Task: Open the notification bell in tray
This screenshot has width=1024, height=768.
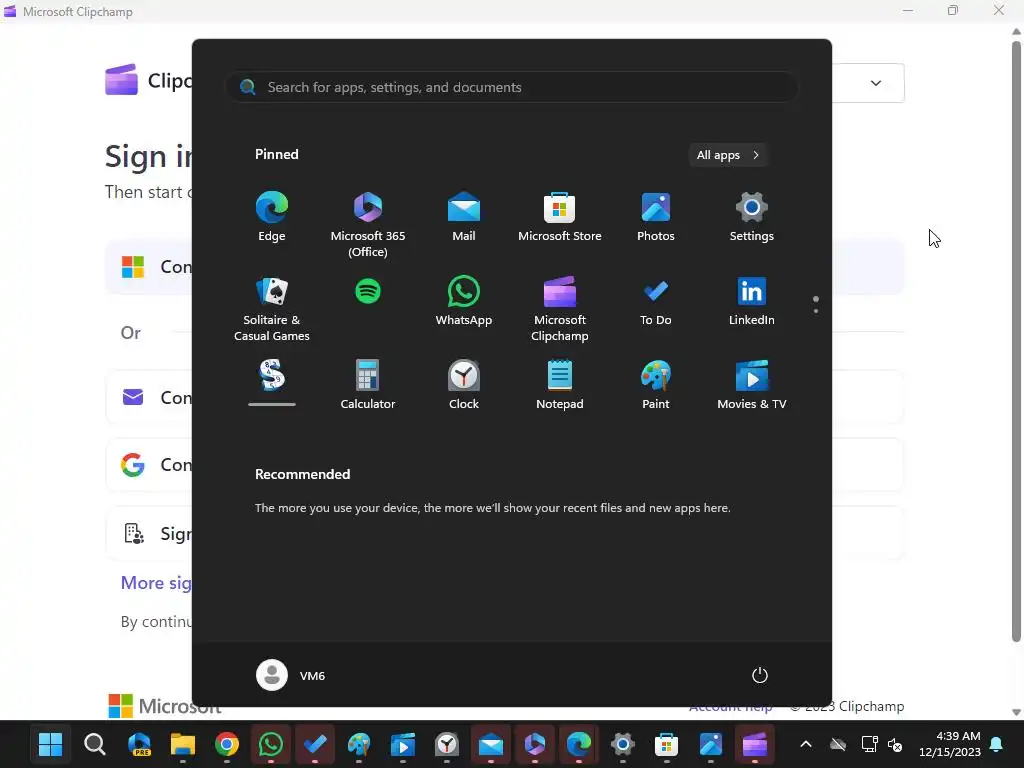Action: [997, 744]
